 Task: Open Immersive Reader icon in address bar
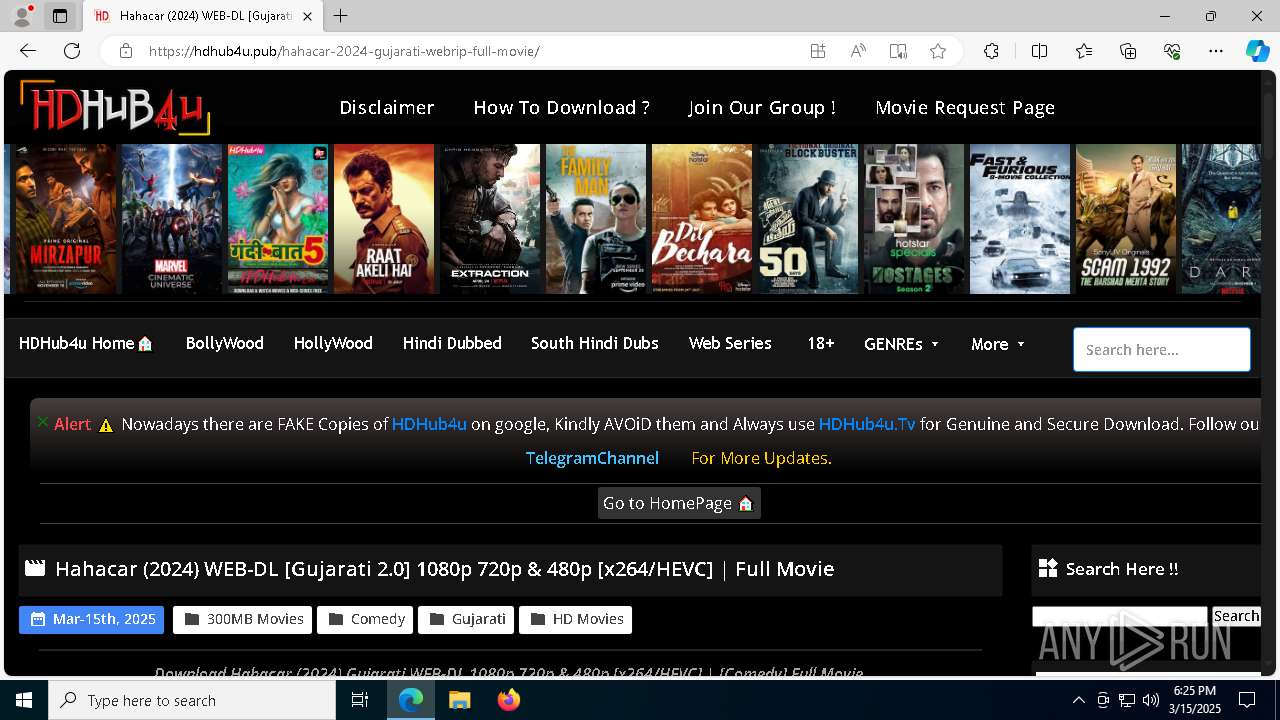[x=898, y=51]
